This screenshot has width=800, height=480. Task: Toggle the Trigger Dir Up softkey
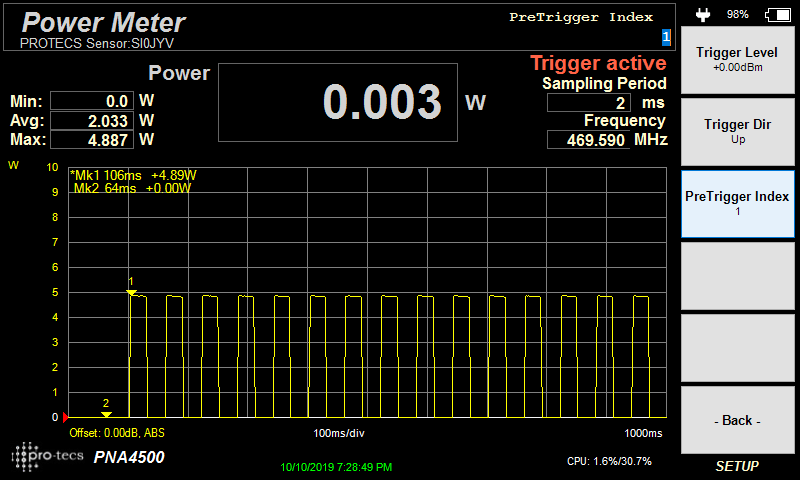tap(737, 131)
